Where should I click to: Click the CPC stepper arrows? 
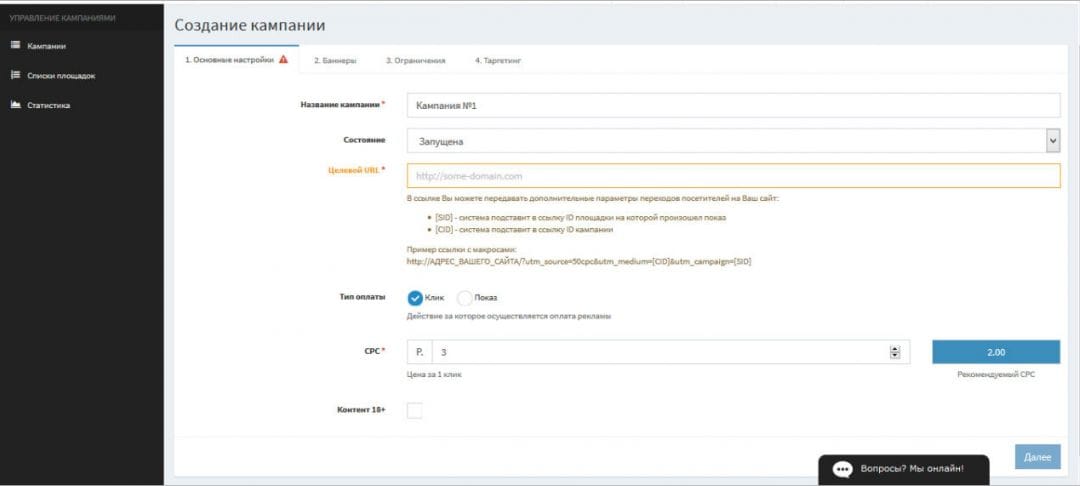[895, 352]
